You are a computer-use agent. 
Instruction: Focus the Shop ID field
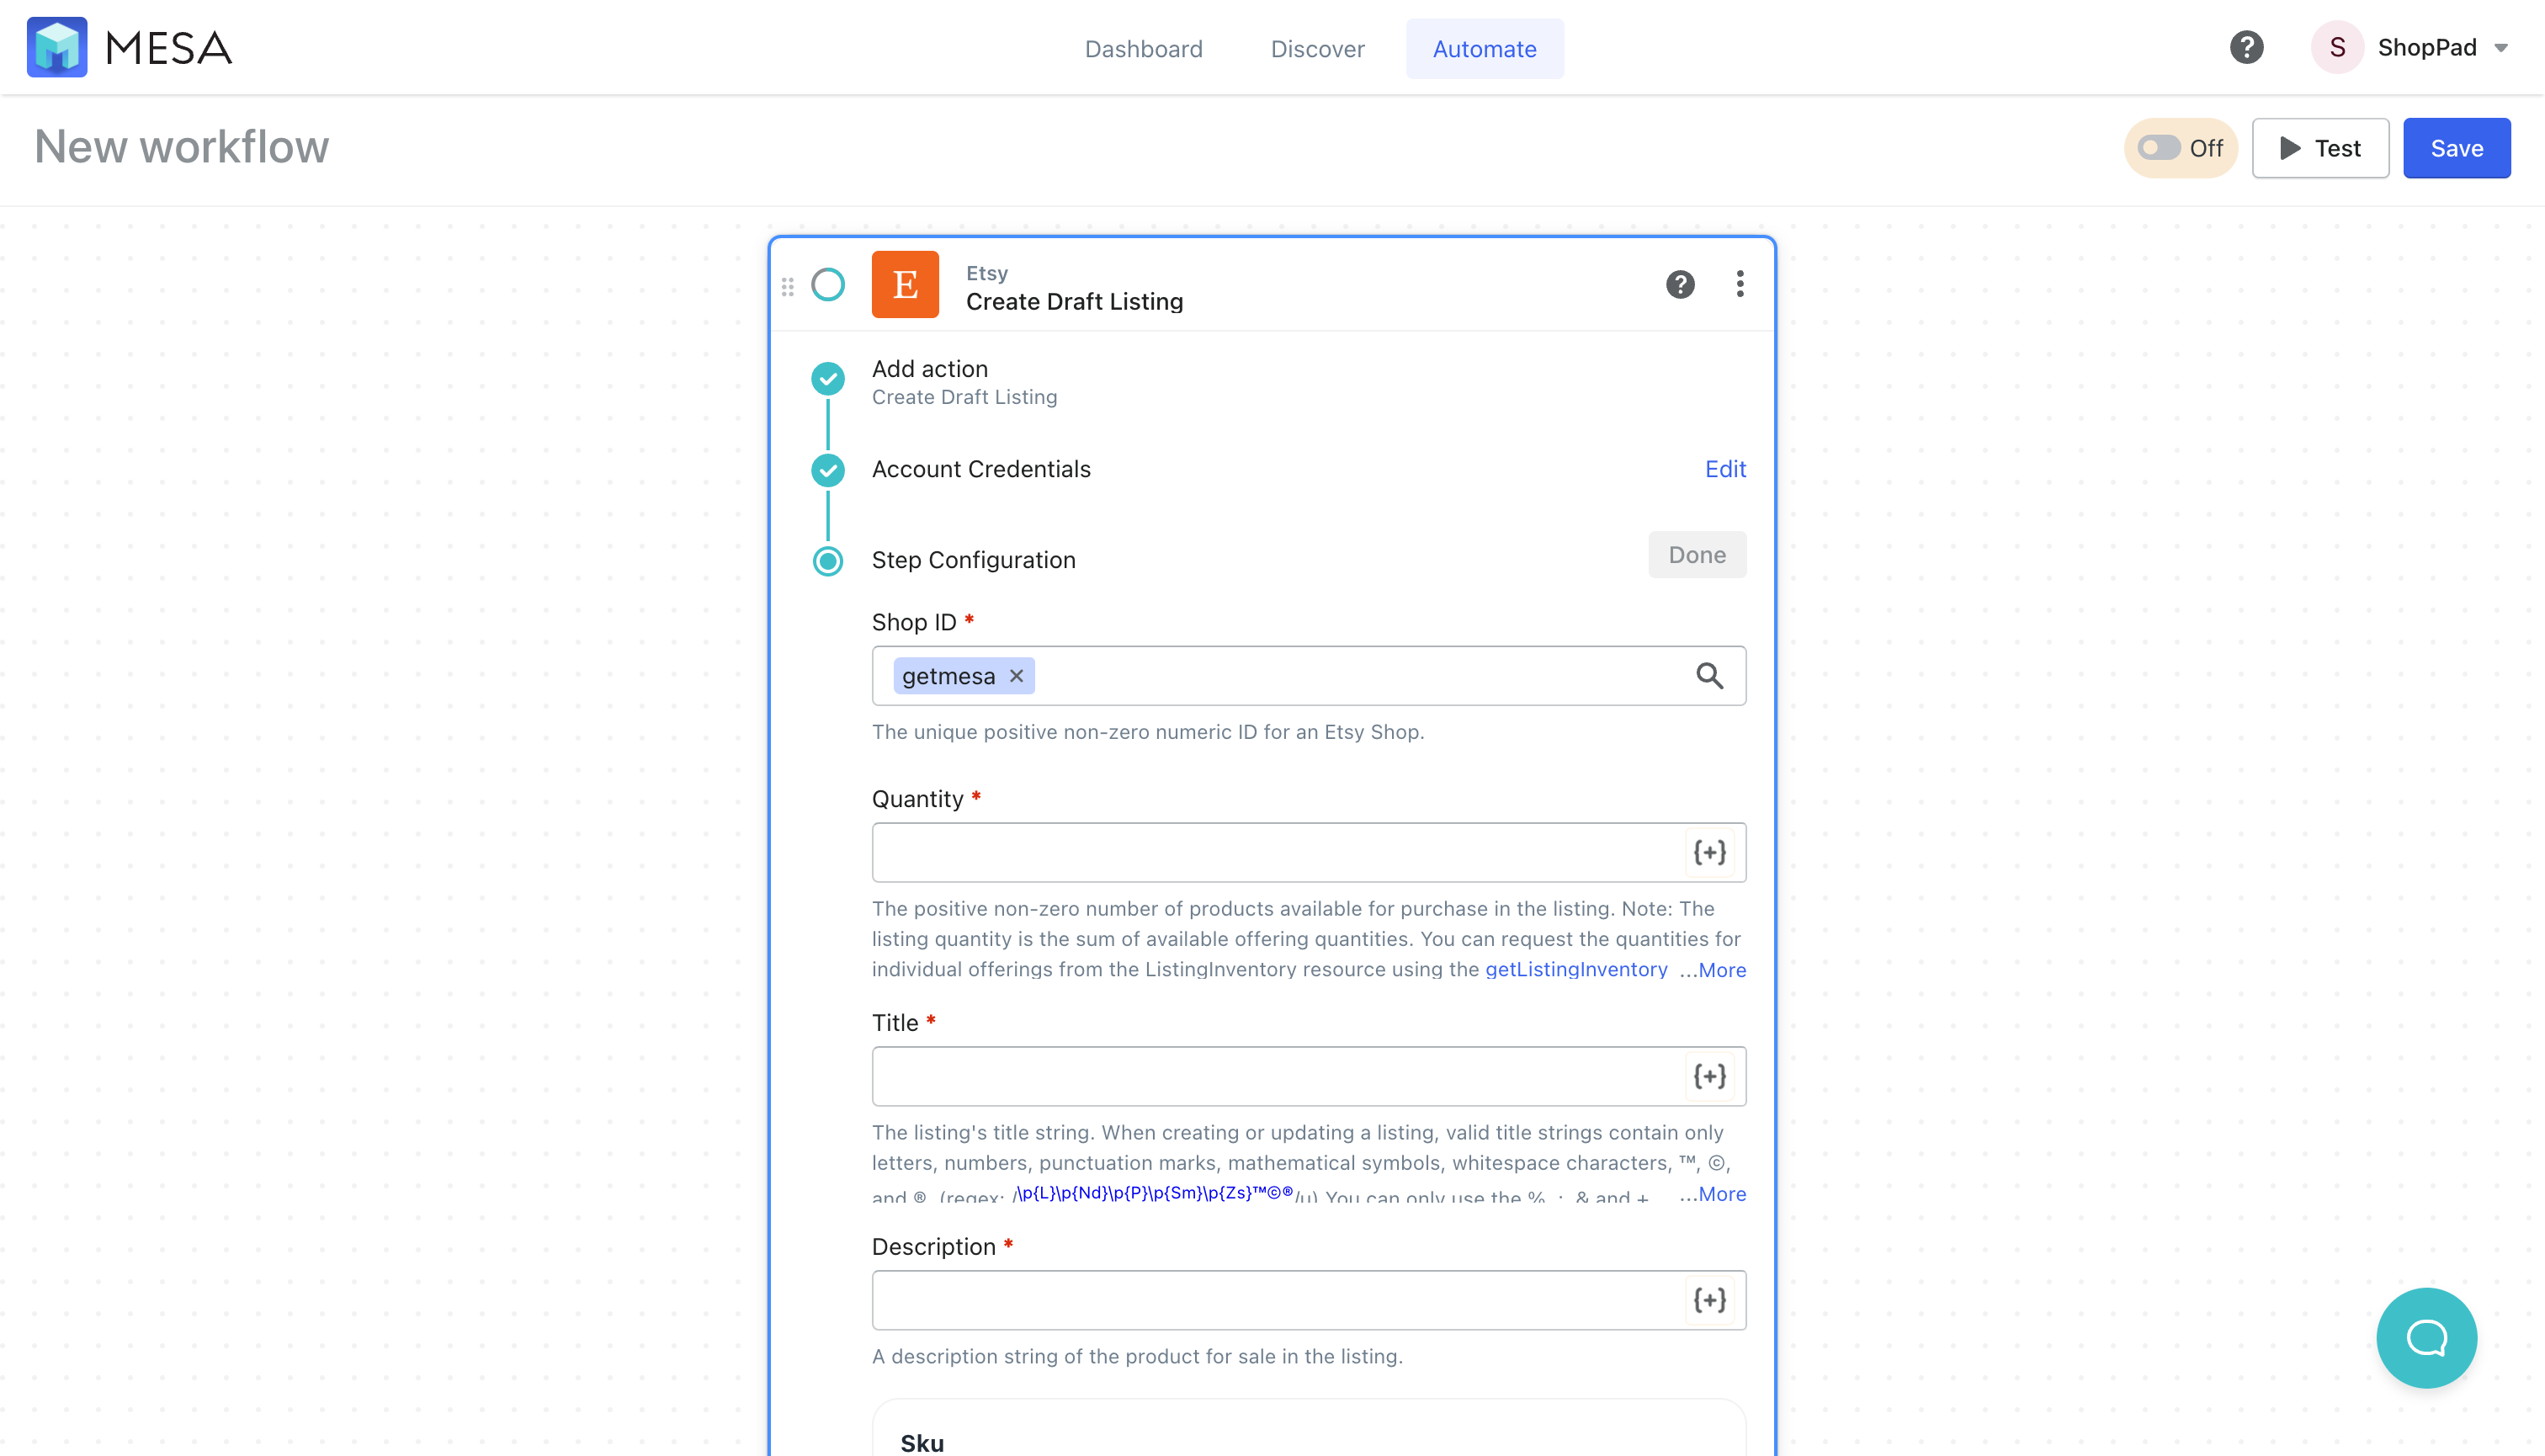pyautogui.click(x=1308, y=676)
